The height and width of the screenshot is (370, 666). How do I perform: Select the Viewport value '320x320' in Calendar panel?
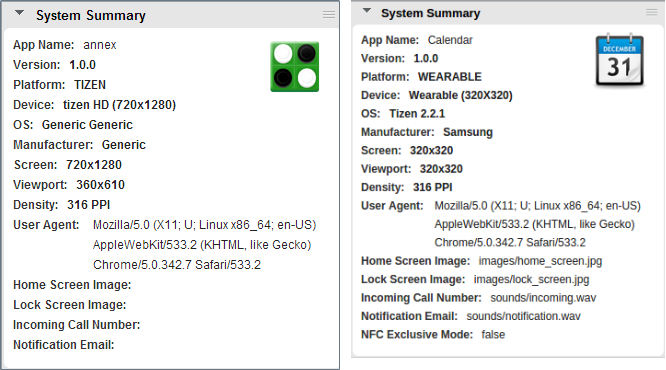441,169
